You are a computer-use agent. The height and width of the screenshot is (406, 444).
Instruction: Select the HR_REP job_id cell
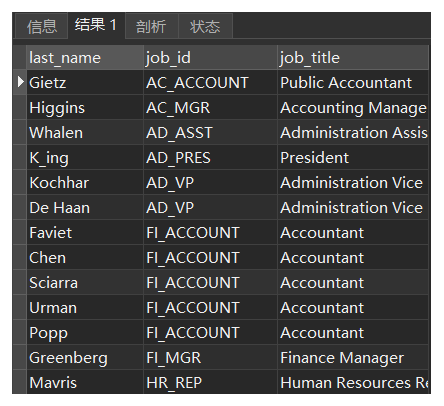[x=210, y=382]
